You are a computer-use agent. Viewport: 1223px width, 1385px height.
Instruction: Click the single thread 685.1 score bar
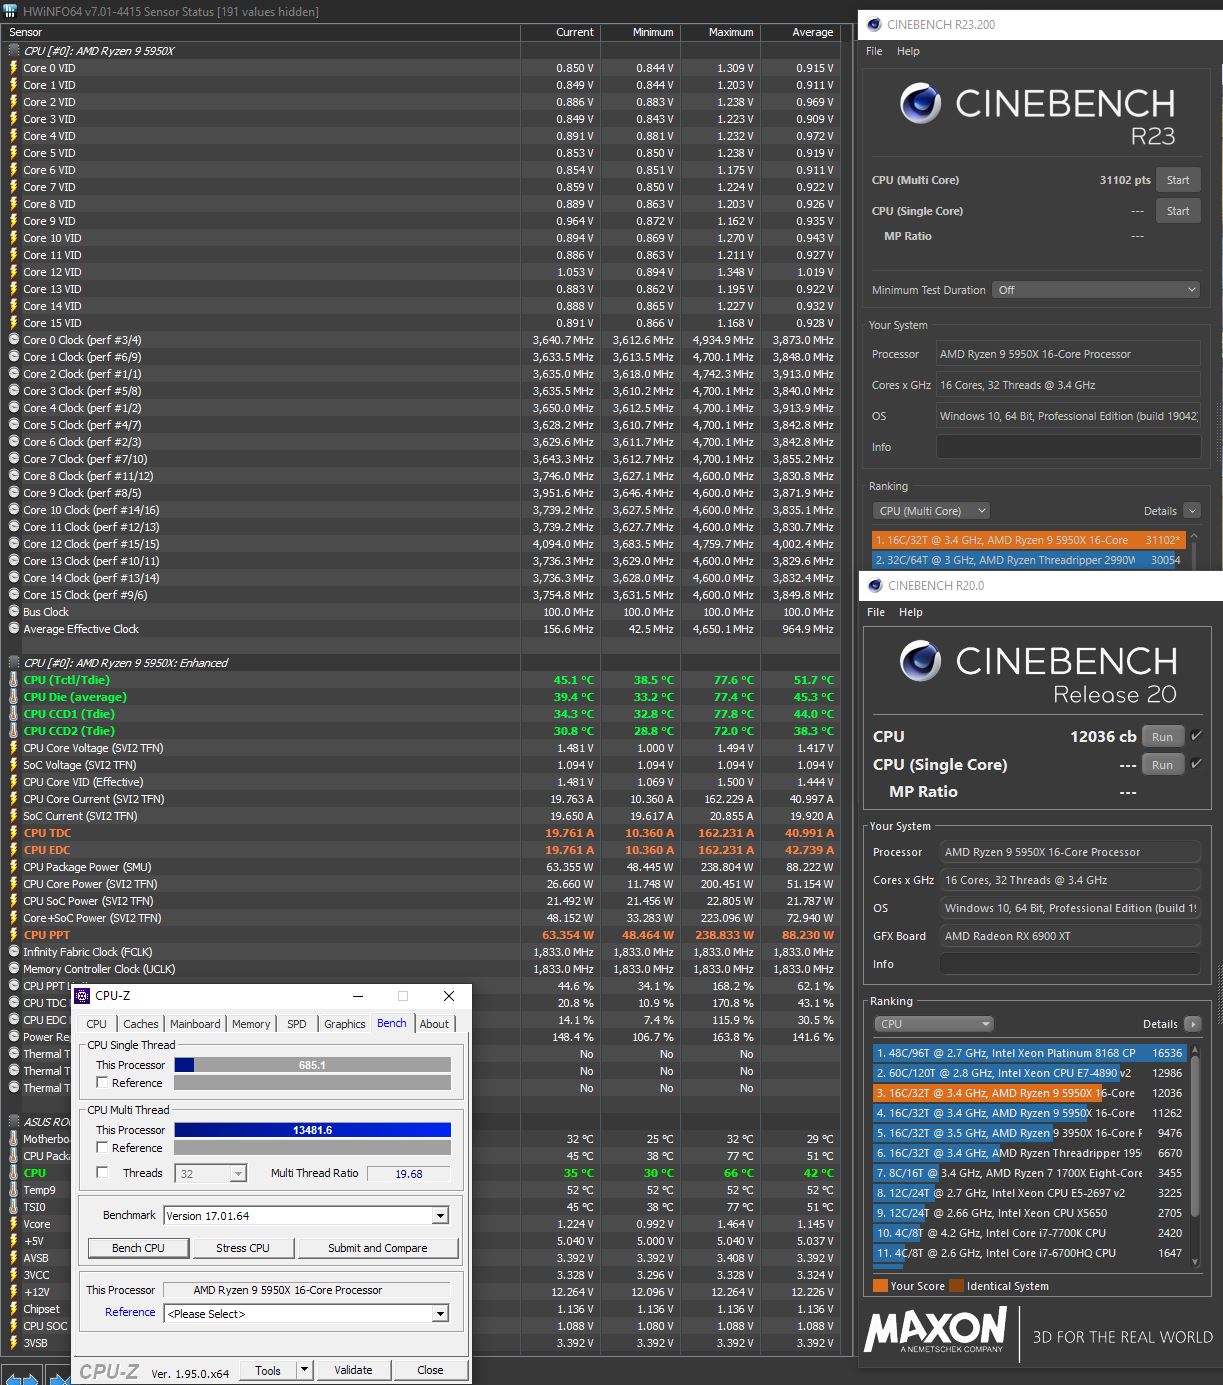(312, 1065)
